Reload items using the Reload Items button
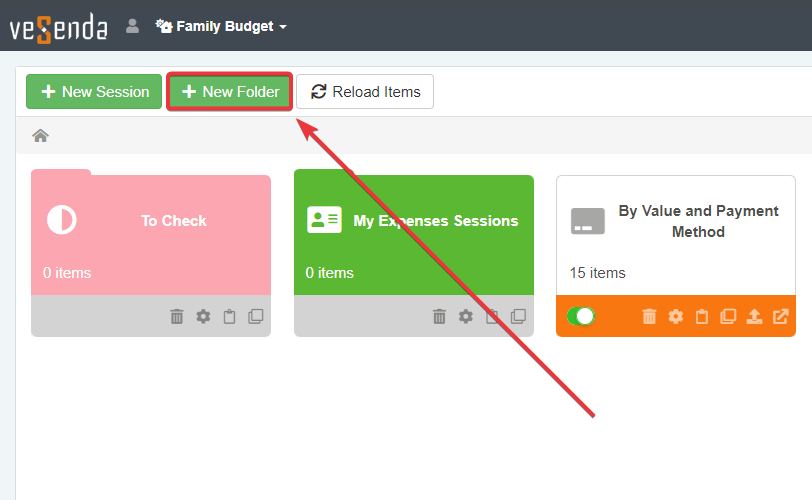This screenshot has height=500, width=812. [365, 92]
